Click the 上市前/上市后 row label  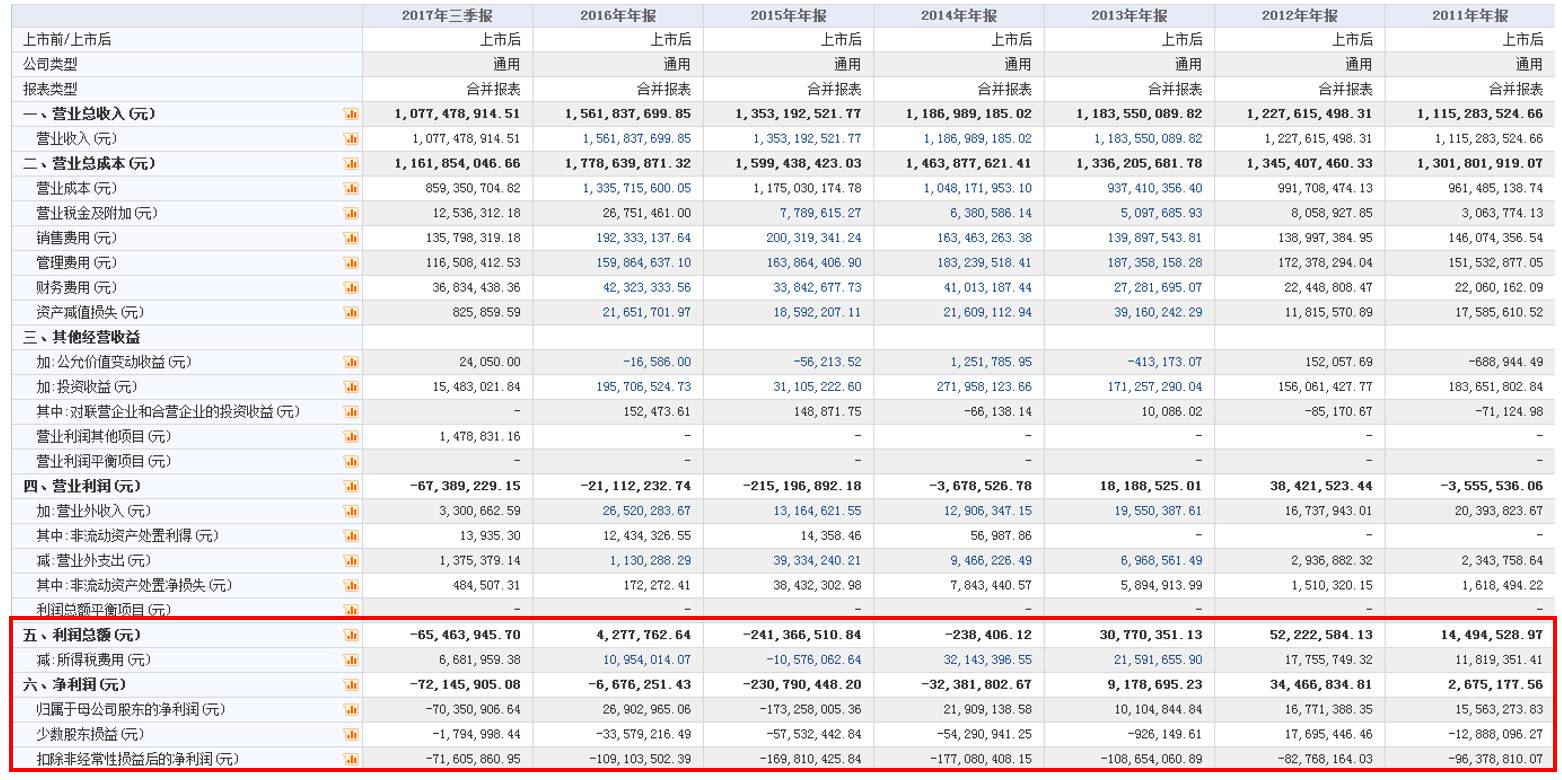pyautogui.click(x=67, y=40)
